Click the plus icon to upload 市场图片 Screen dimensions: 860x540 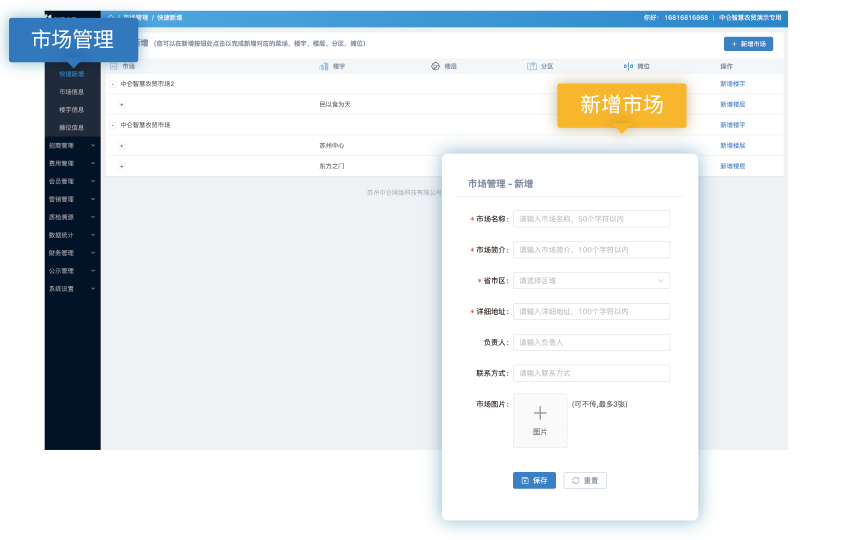(x=540, y=413)
